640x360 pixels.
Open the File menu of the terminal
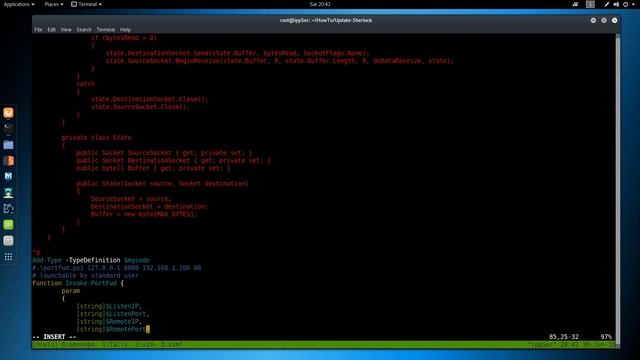tap(38, 29)
